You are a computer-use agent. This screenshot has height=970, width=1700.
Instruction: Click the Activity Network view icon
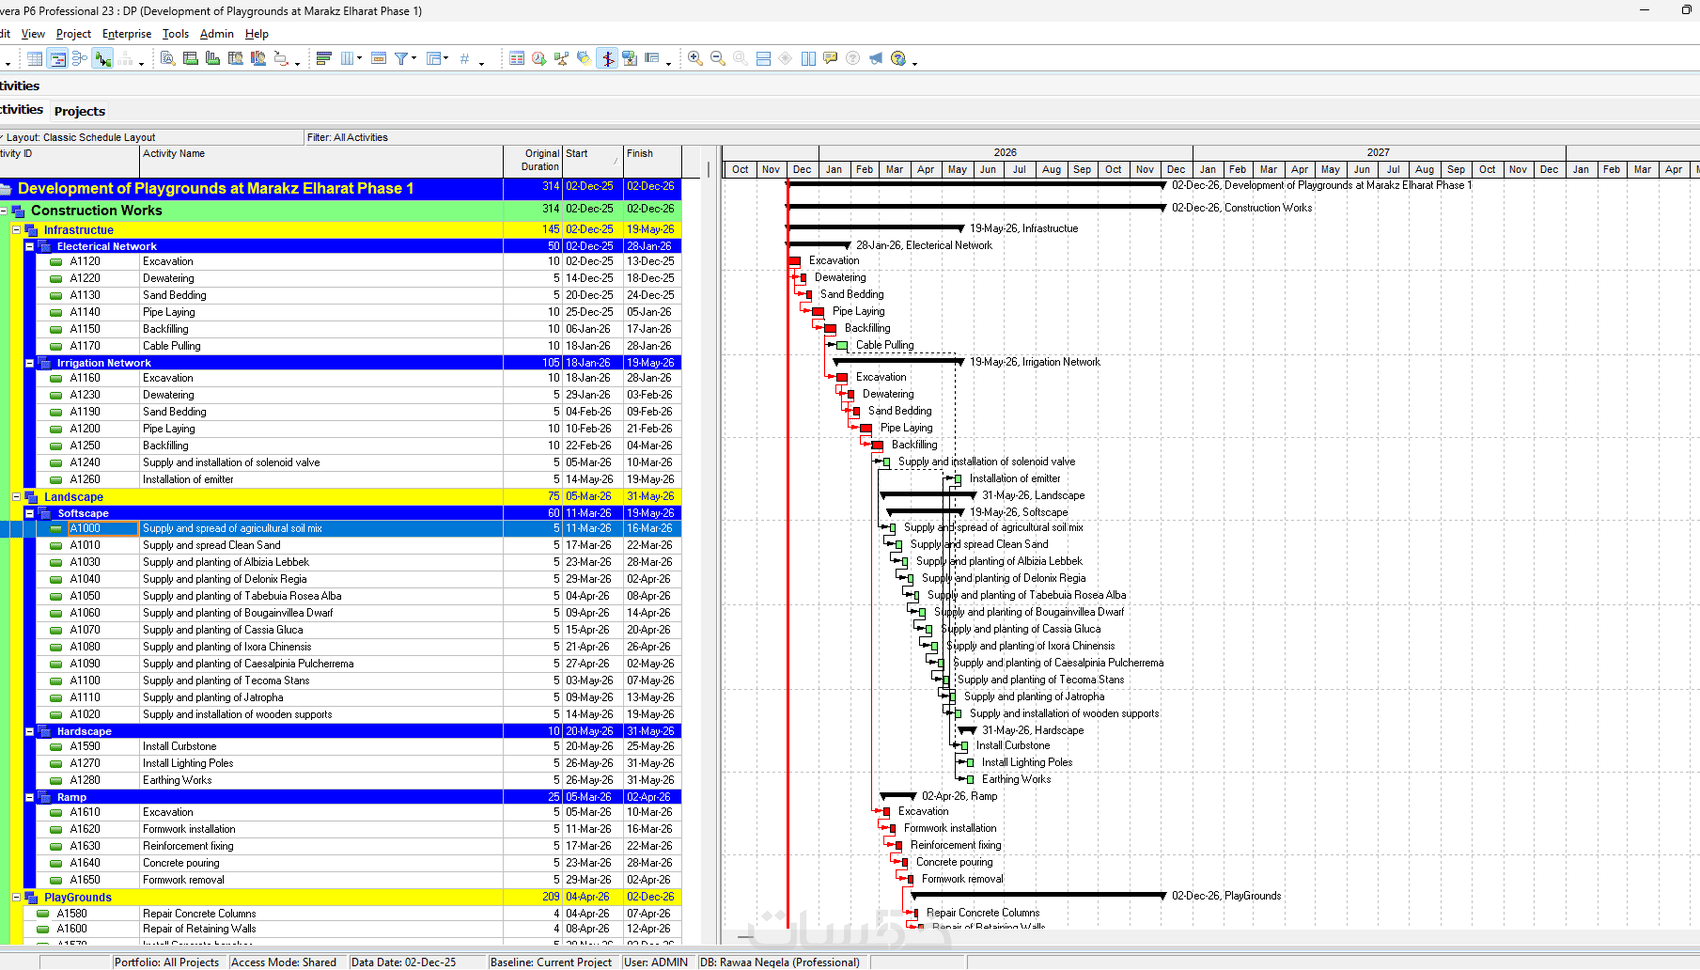(80, 59)
